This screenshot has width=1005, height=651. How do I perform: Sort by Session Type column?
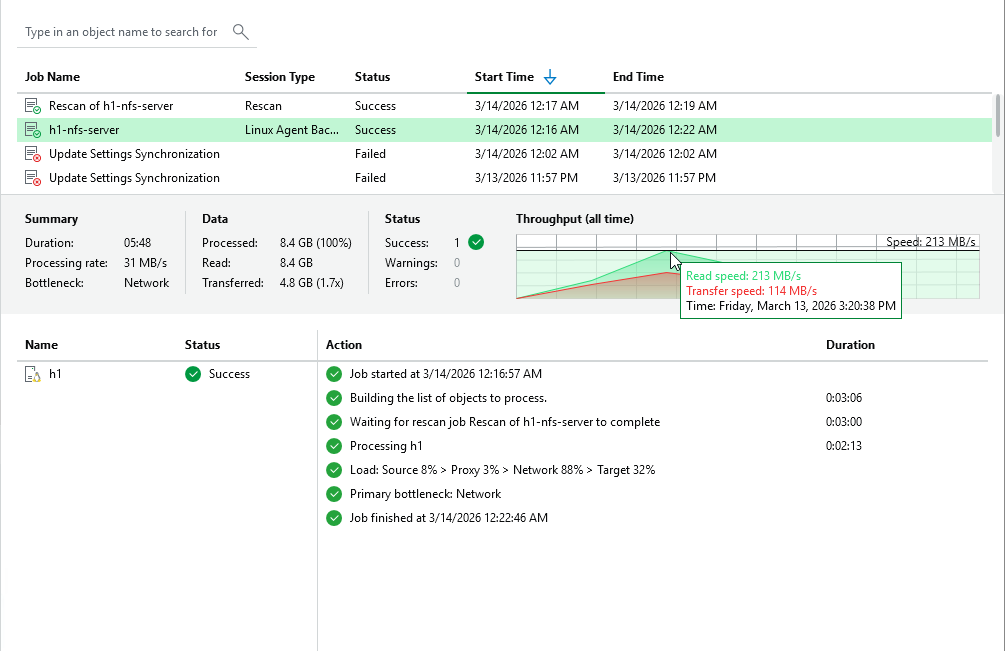(x=279, y=77)
